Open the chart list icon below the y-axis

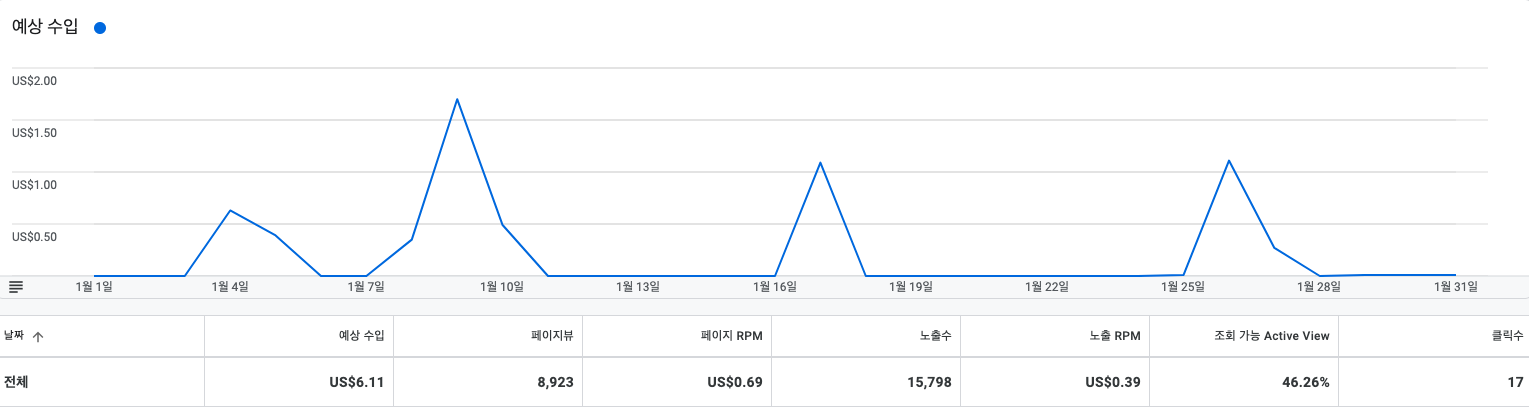(x=16, y=286)
